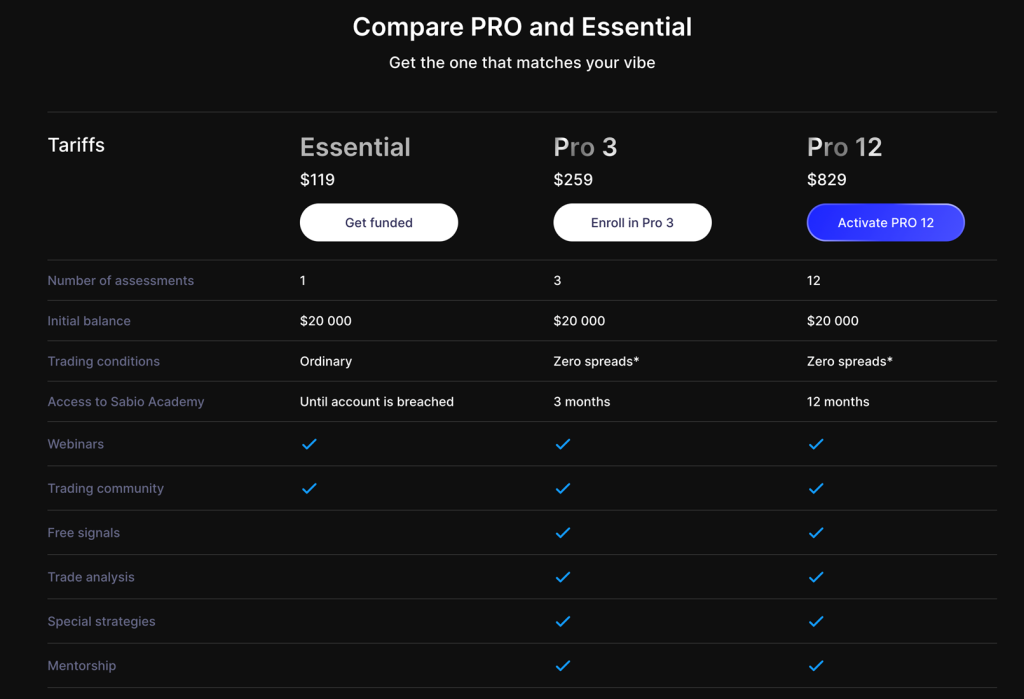Click assessments count 12 under Pro 12
Image resolution: width=1024 pixels, height=699 pixels.
[x=814, y=280]
